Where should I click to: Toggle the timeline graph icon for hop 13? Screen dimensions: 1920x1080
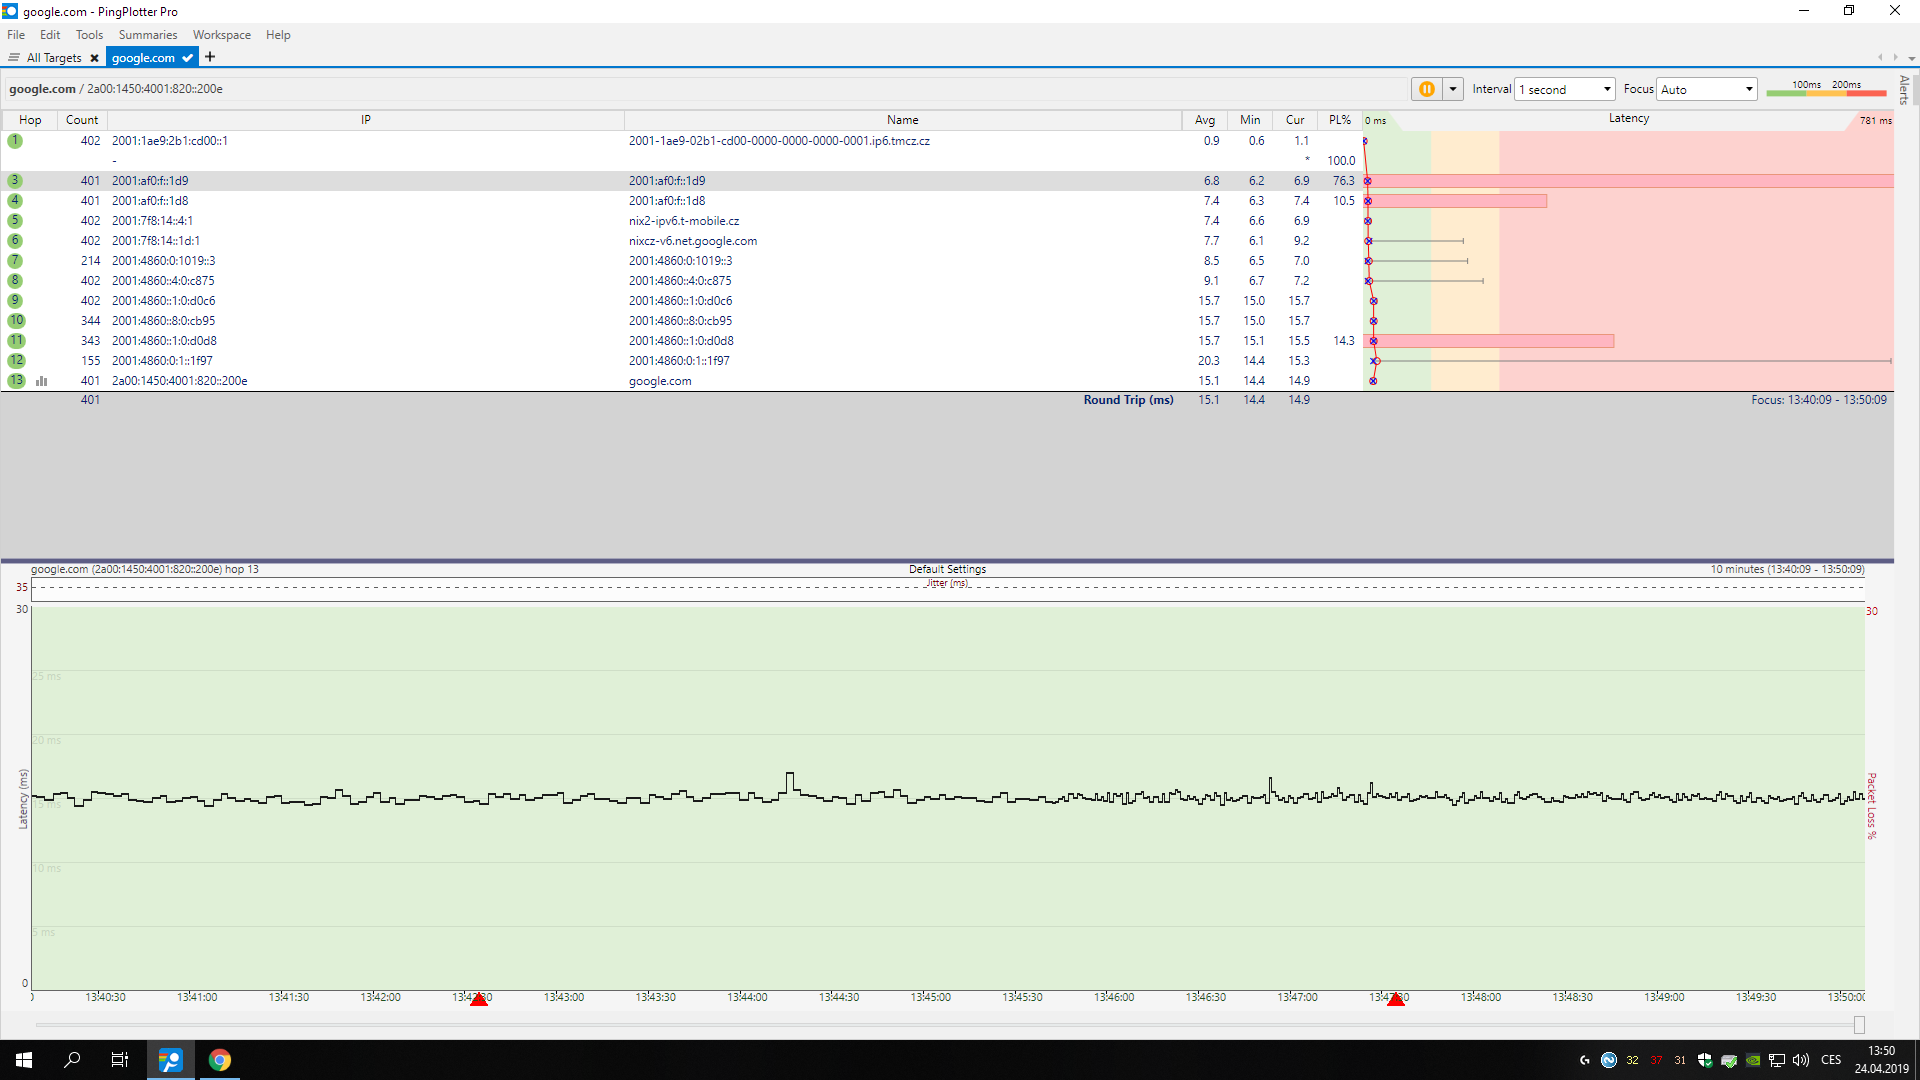[x=42, y=381]
